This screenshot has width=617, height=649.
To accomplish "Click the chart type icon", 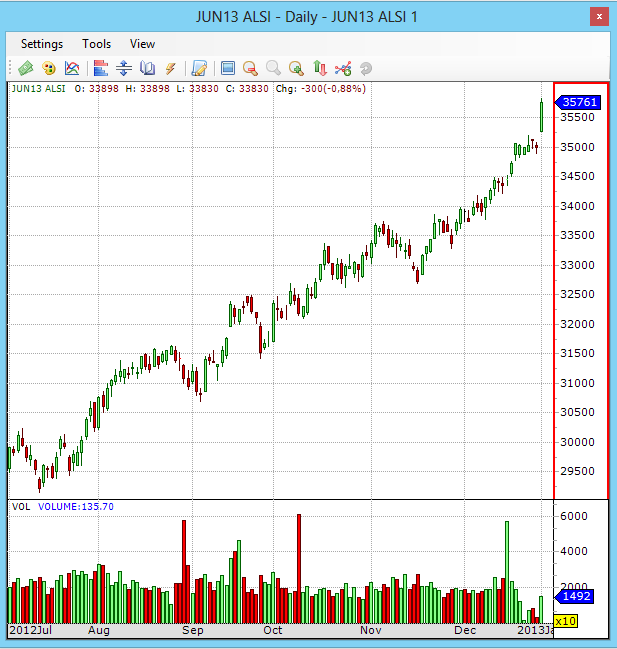I will [x=72, y=68].
